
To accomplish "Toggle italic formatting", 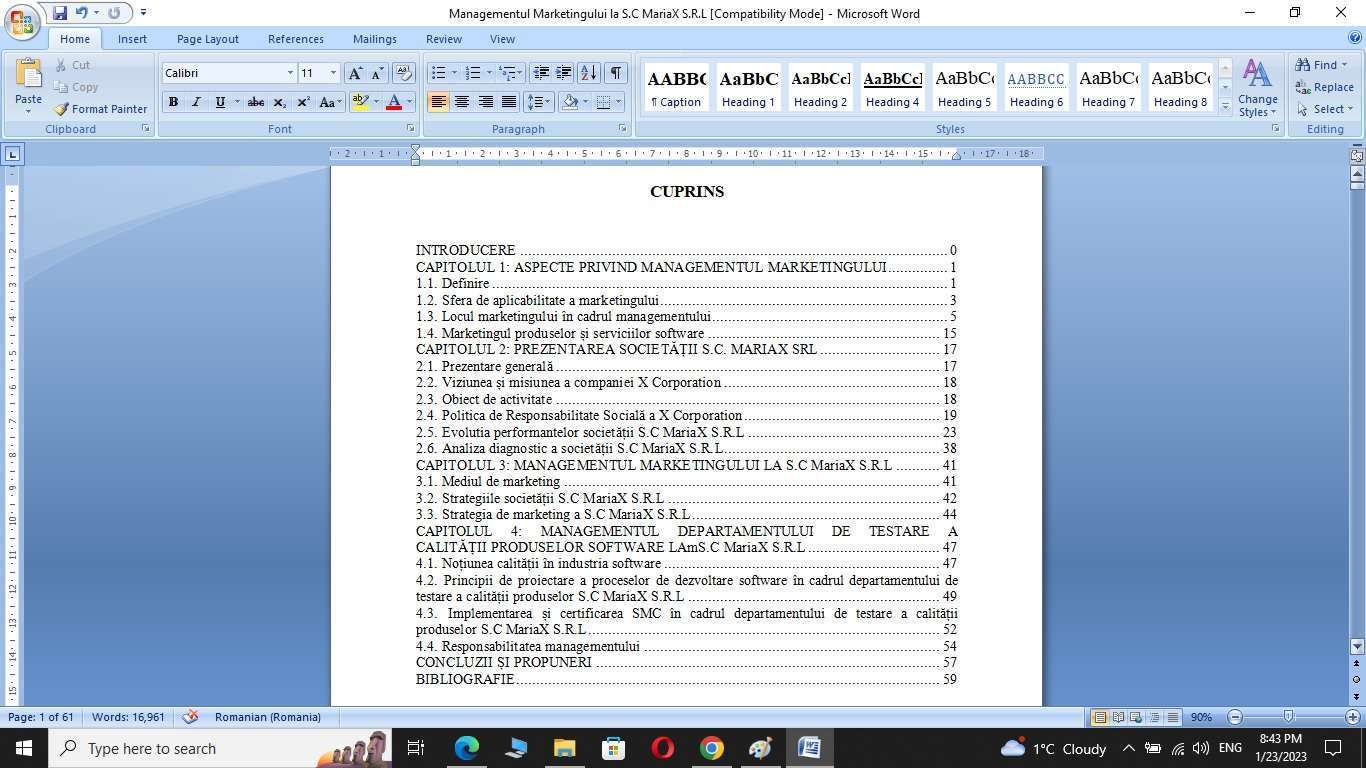I will (195, 102).
